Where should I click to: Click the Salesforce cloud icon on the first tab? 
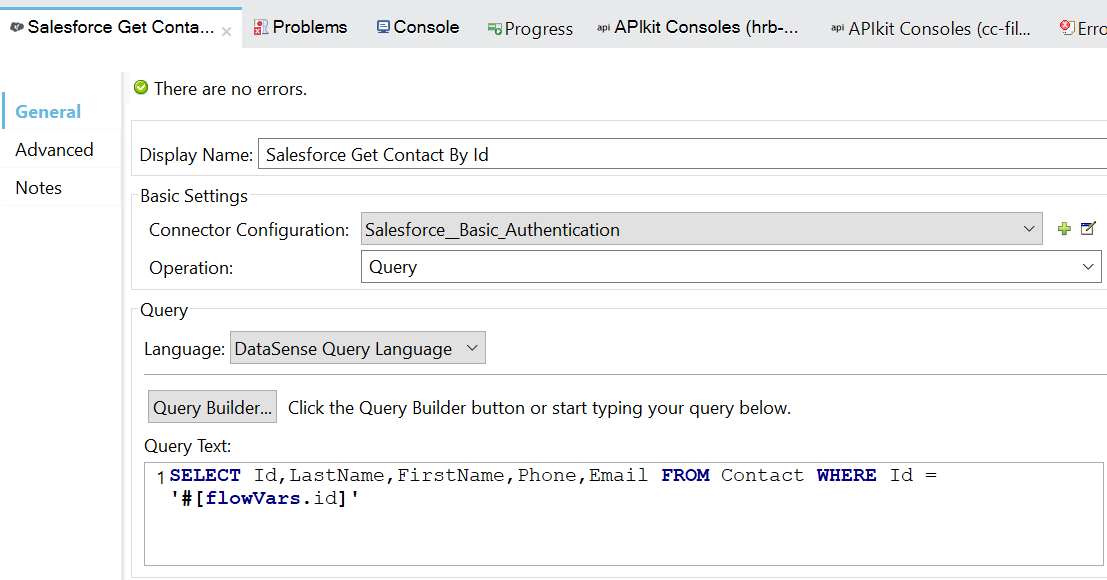[16, 27]
